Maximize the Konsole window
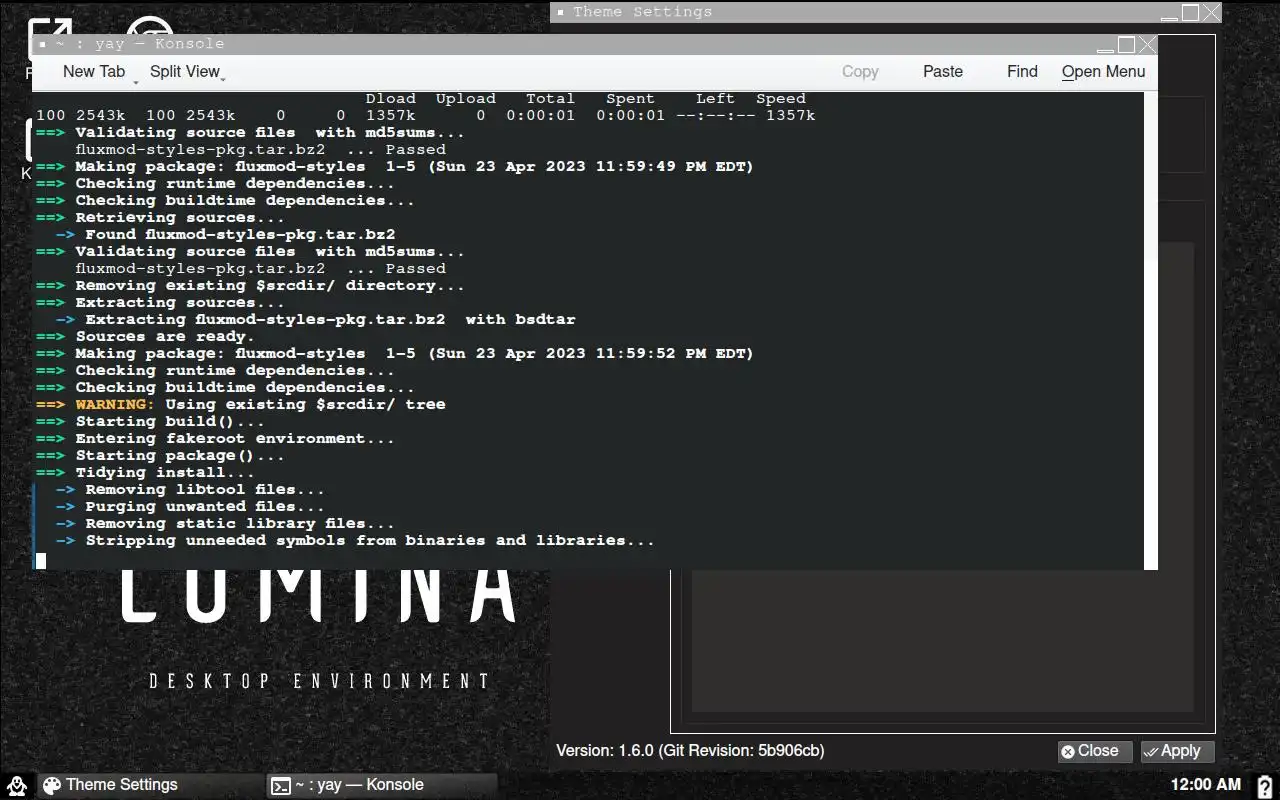Viewport: 1280px width, 800px height. click(x=1126, y=45)
